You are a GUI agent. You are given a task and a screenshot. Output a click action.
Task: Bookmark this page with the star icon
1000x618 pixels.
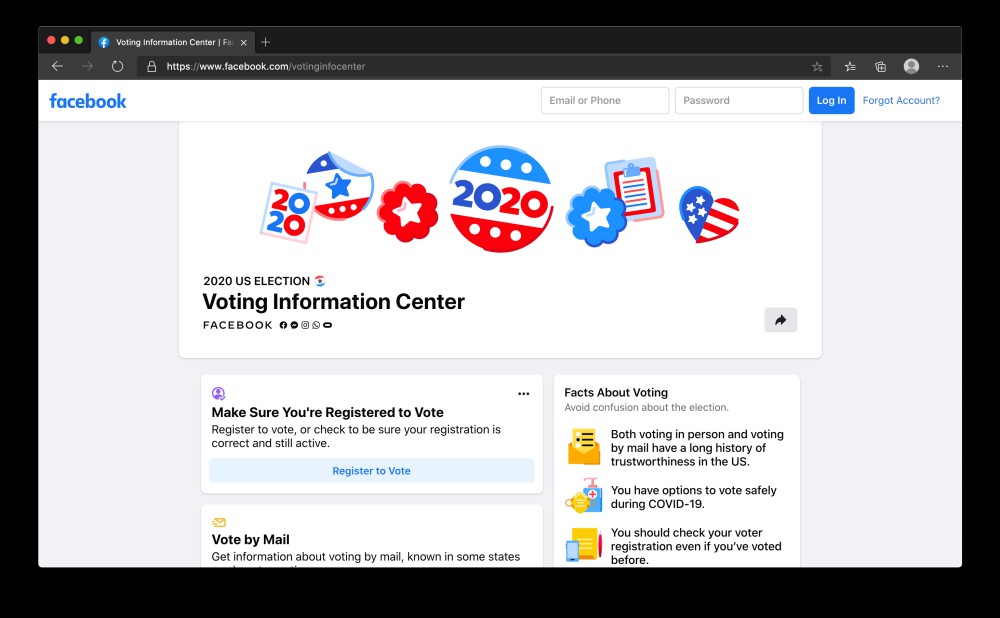click(x=817, y=66)
